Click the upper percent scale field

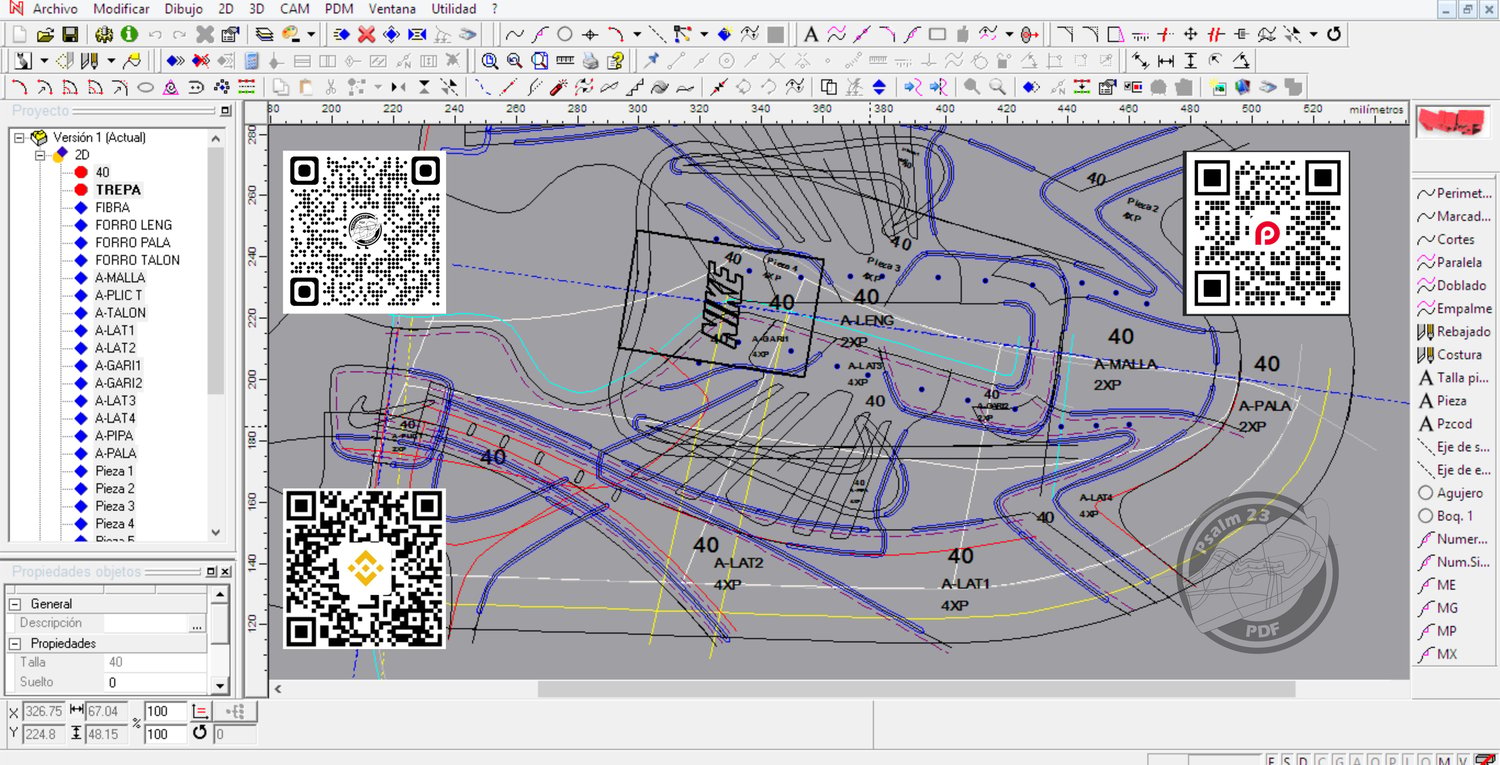pos(166,712)
